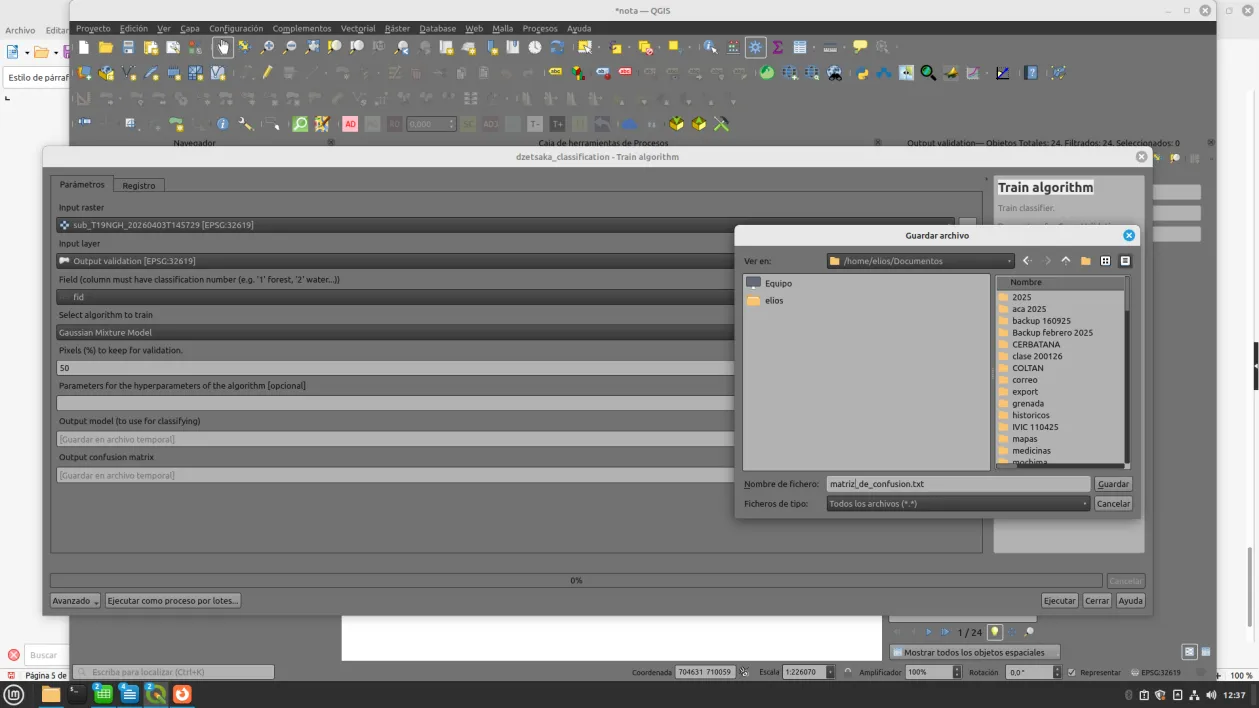Create new folder in save dialog
1259x708 pixels.
(1086, 261)
